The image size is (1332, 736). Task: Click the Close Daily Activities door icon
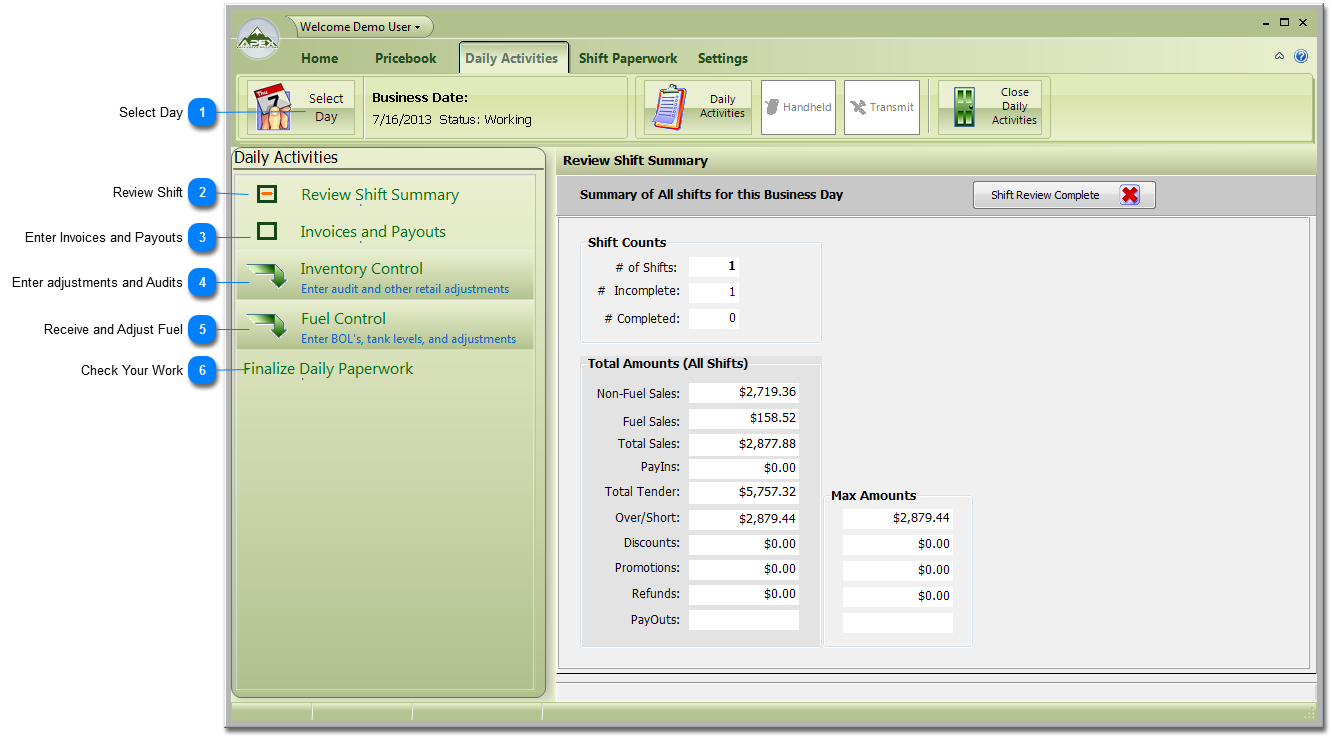click(x=964, y=108)
